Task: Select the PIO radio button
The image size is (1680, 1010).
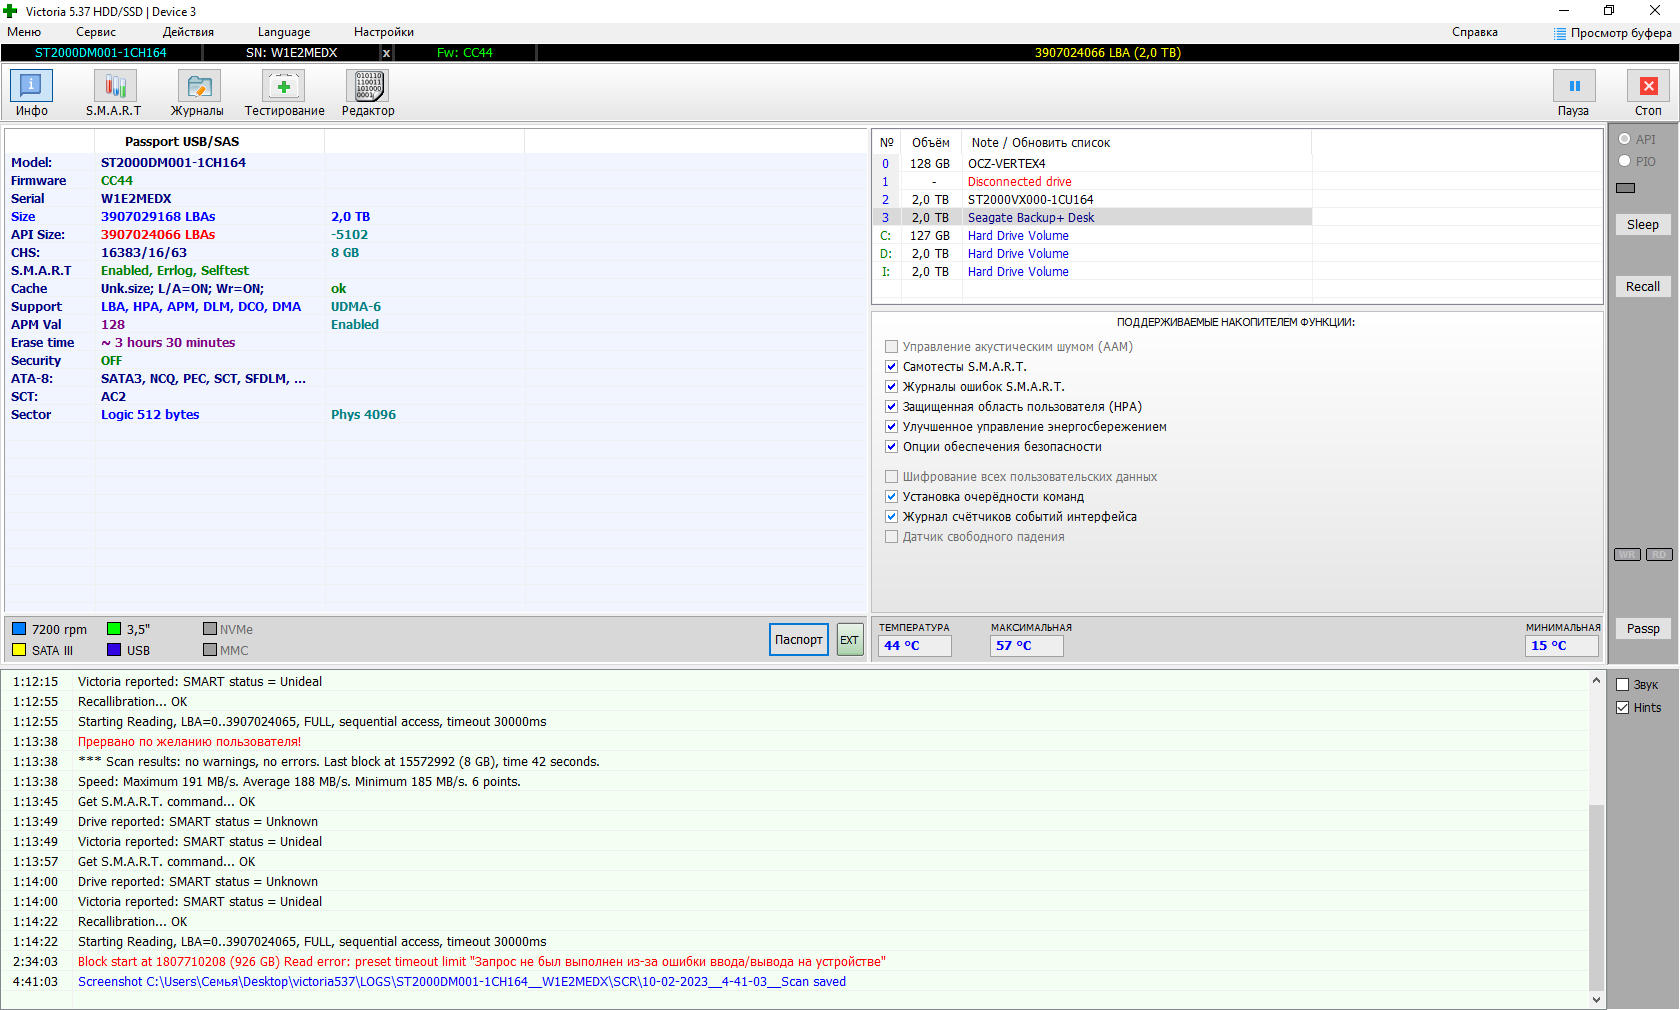Action: point(1625,161)
